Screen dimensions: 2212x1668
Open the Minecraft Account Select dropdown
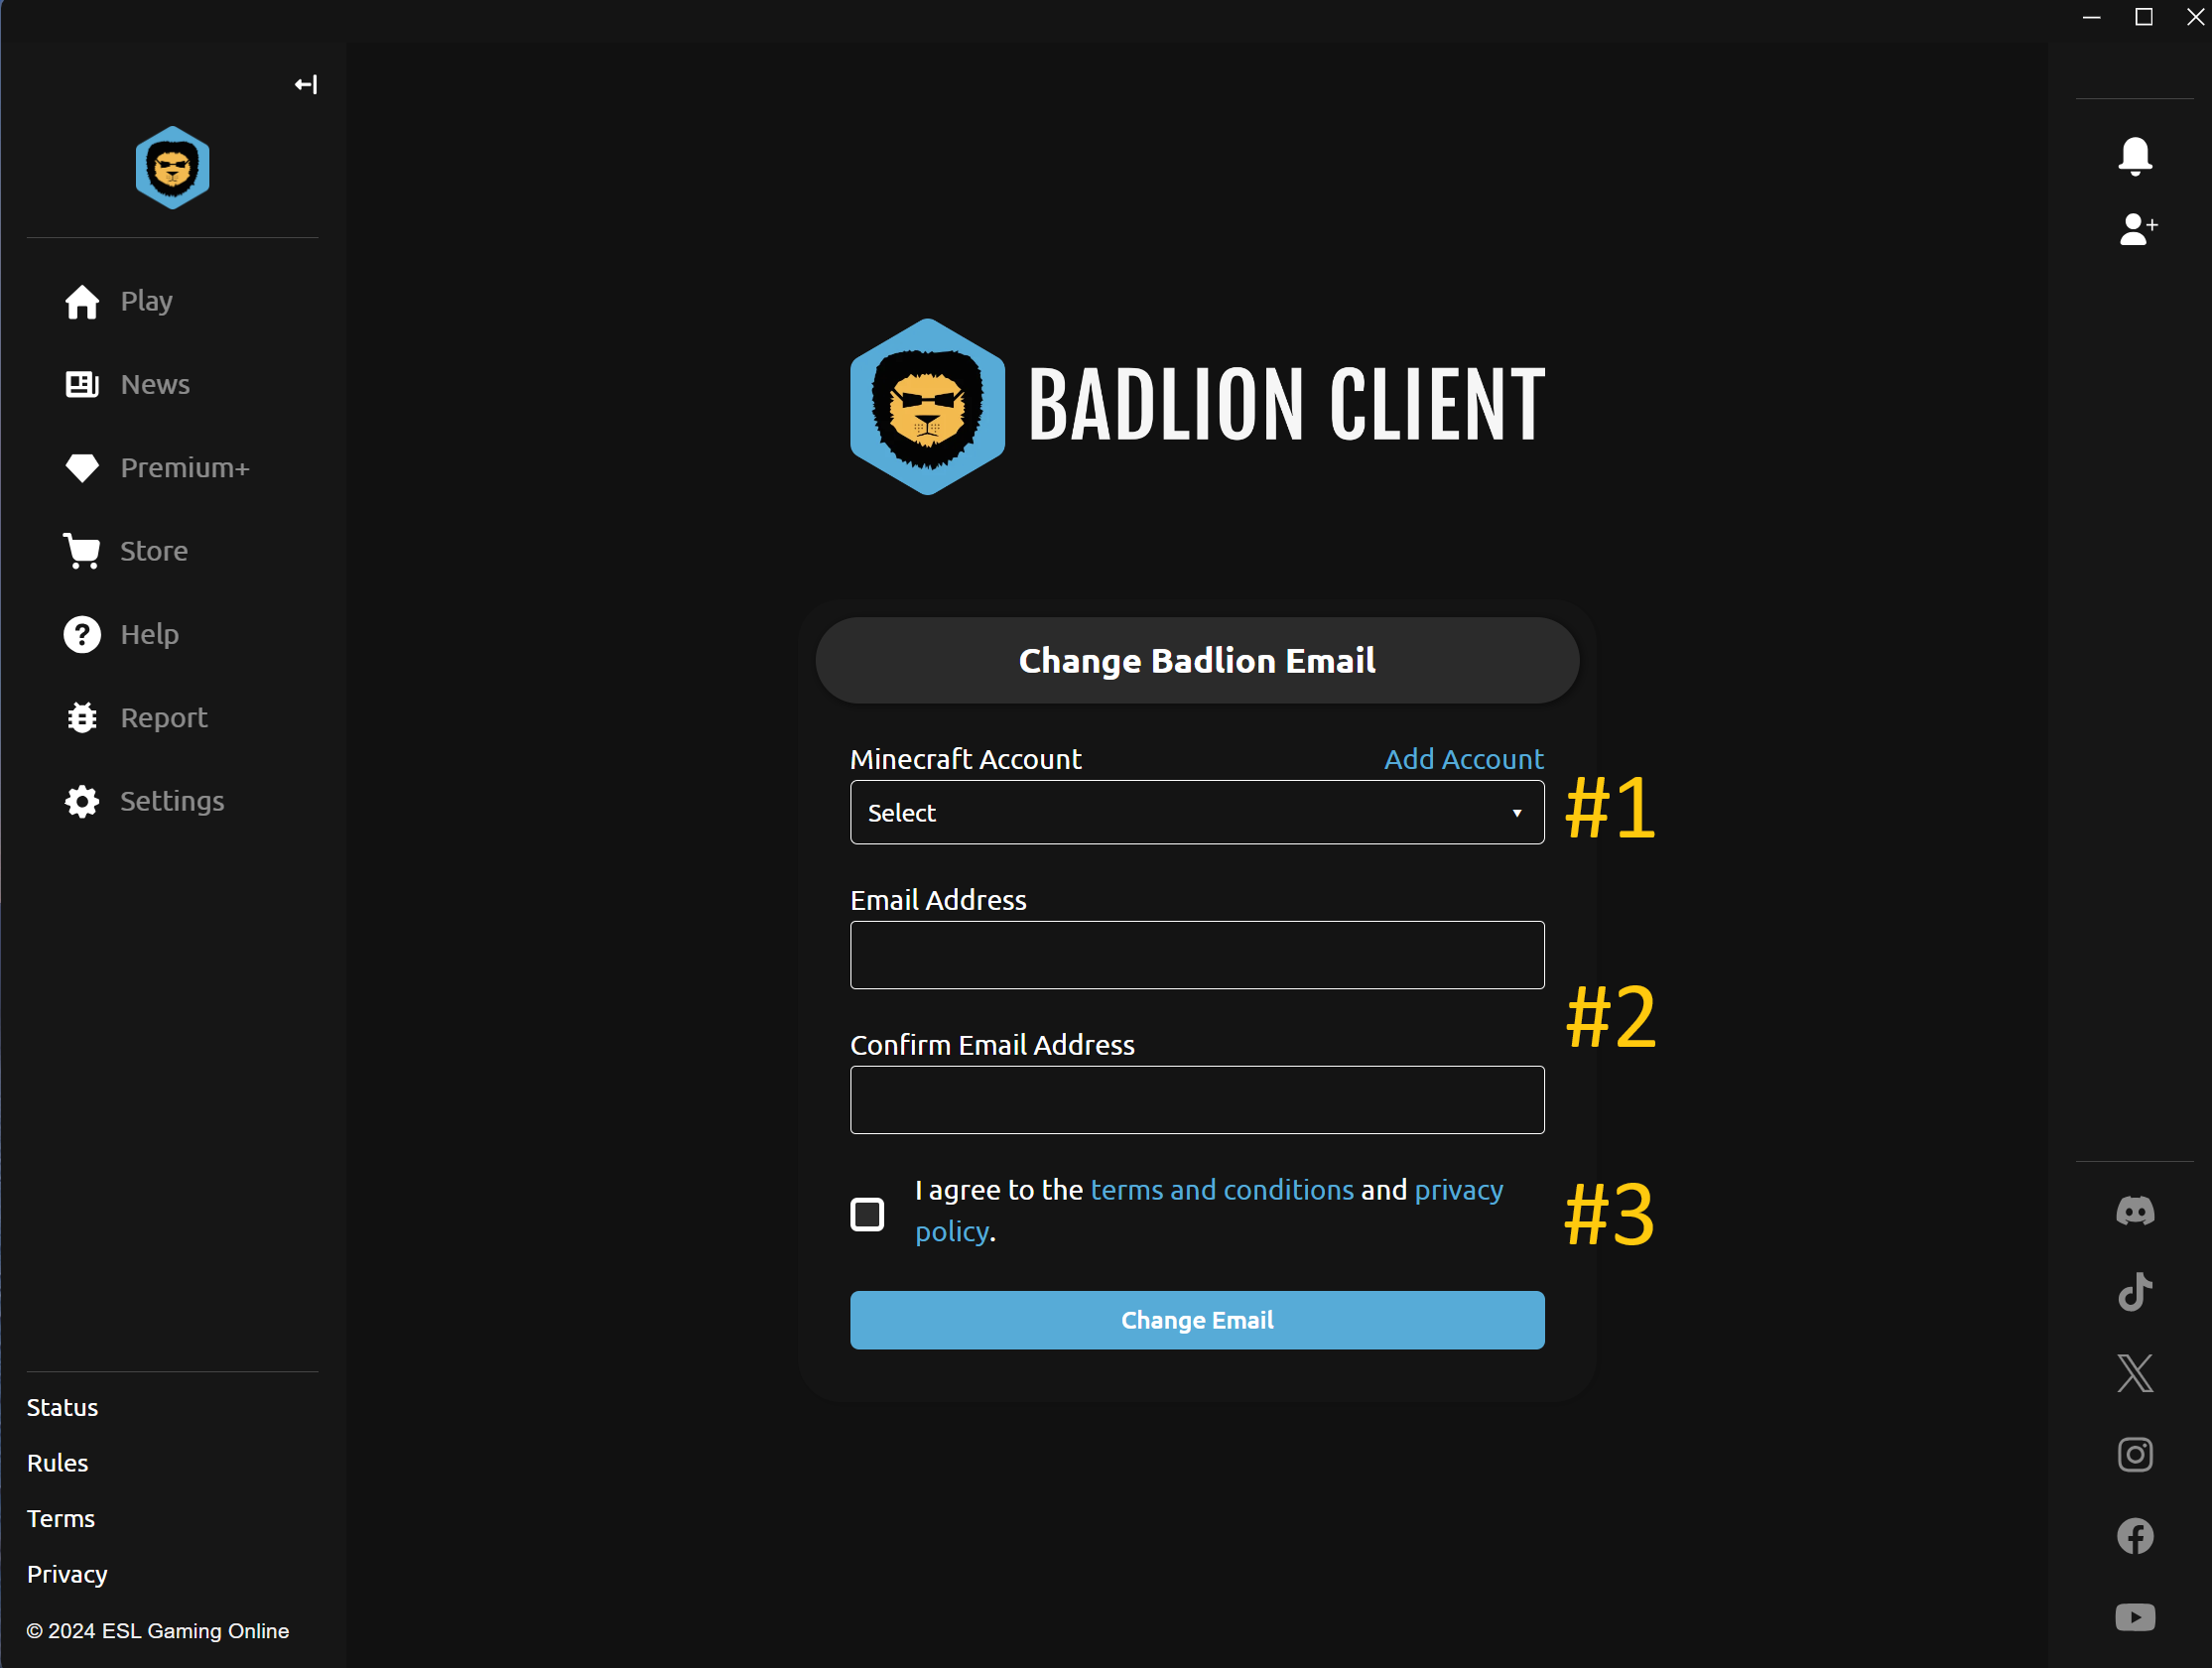pos(1197,812)
